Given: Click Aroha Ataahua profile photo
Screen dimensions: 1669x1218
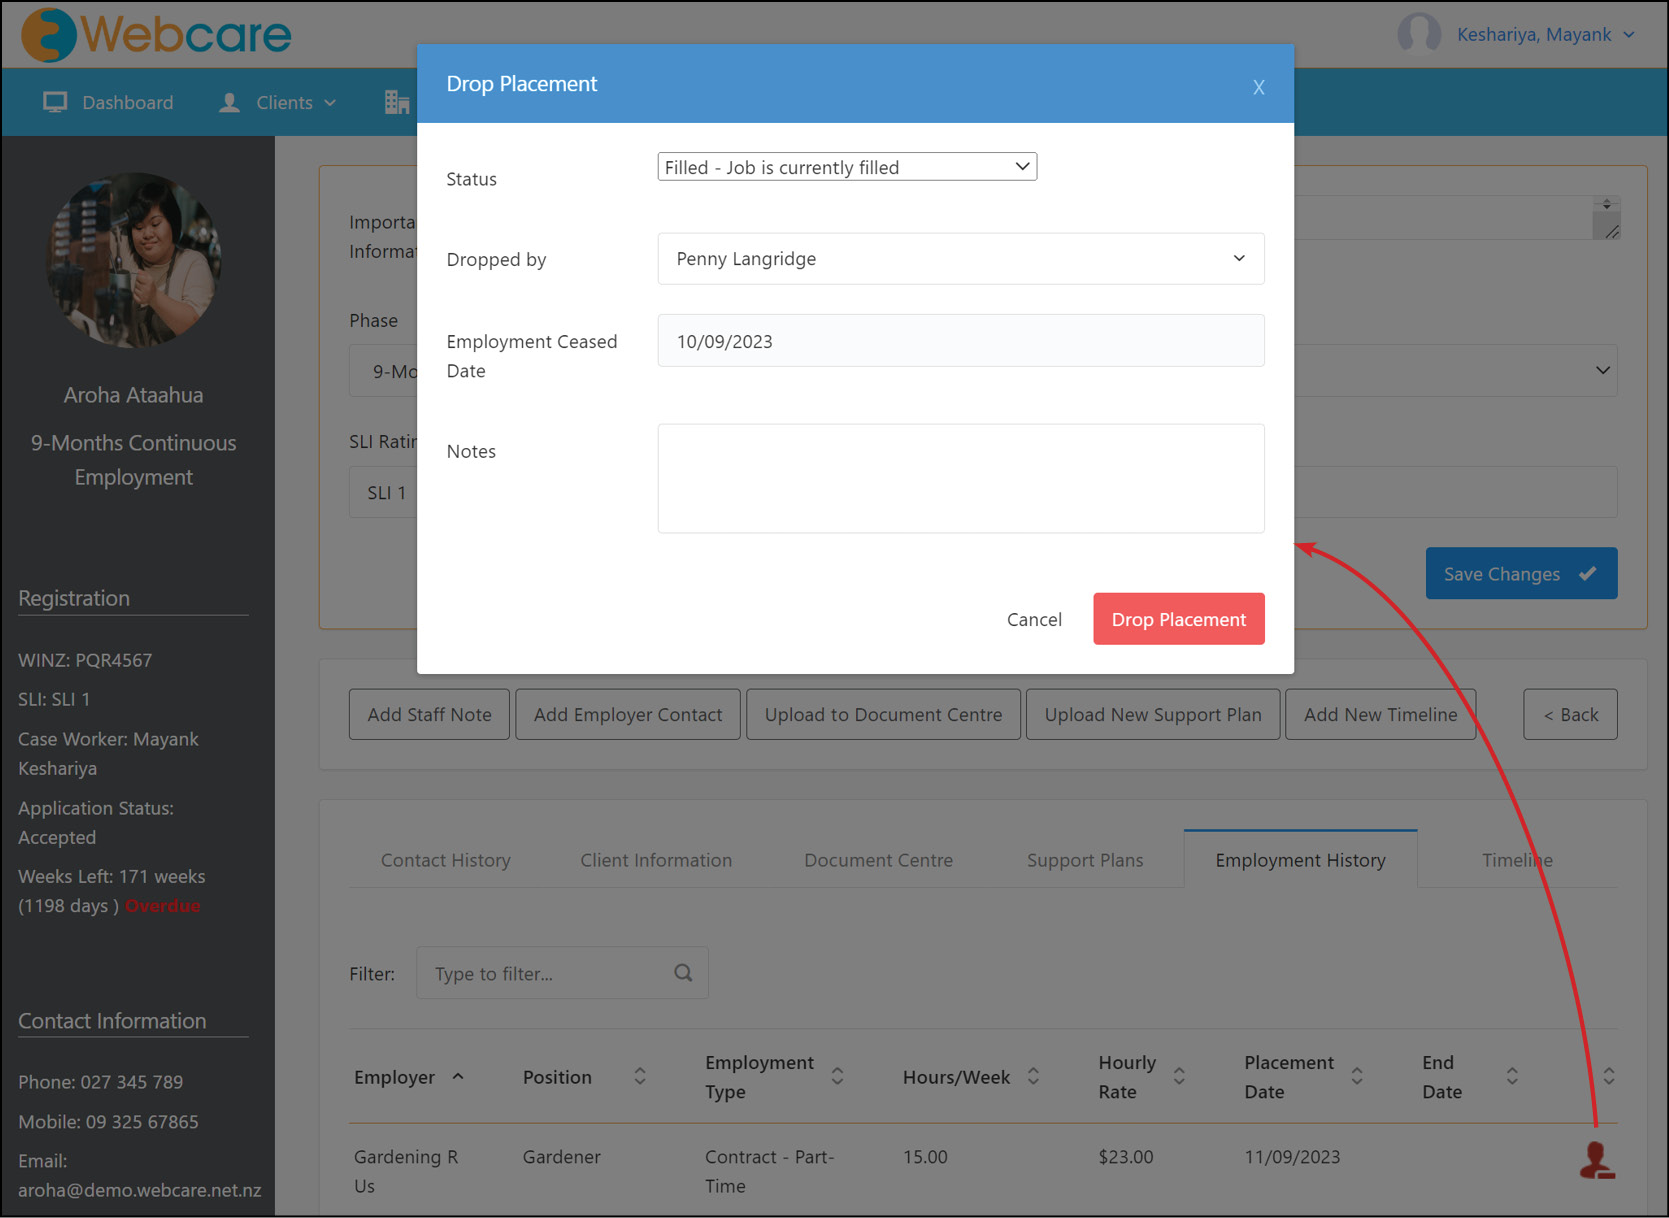Looking at the screenshot, I should click(x=134, y=260).
